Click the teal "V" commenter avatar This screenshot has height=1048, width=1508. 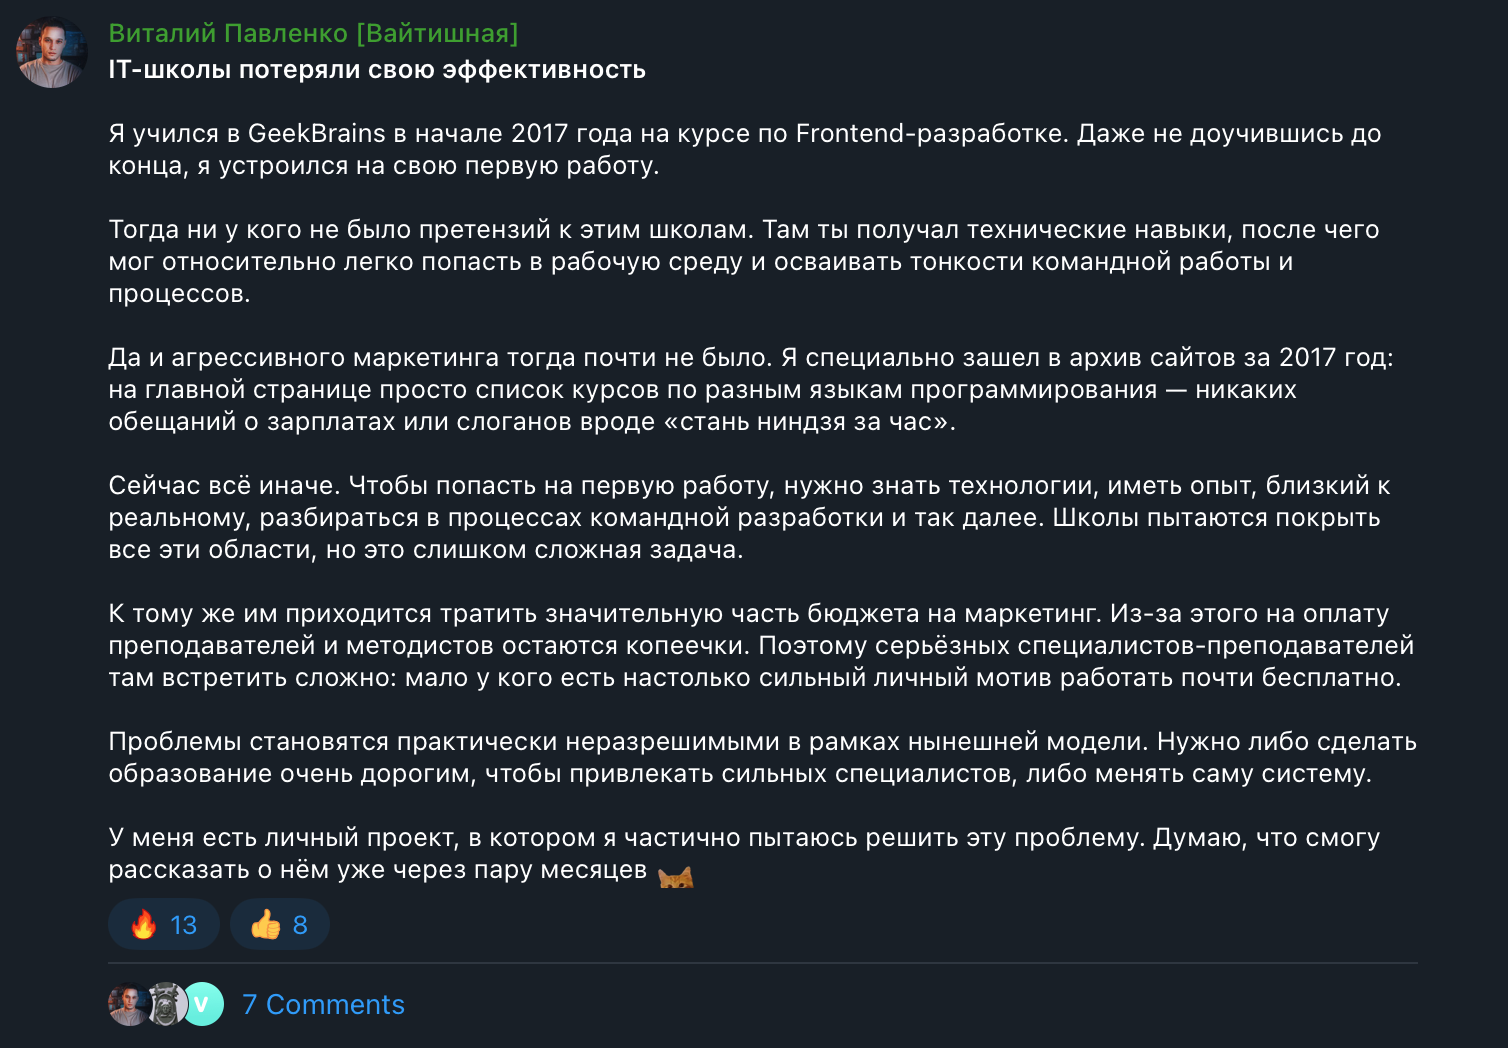coord(203,1004)
